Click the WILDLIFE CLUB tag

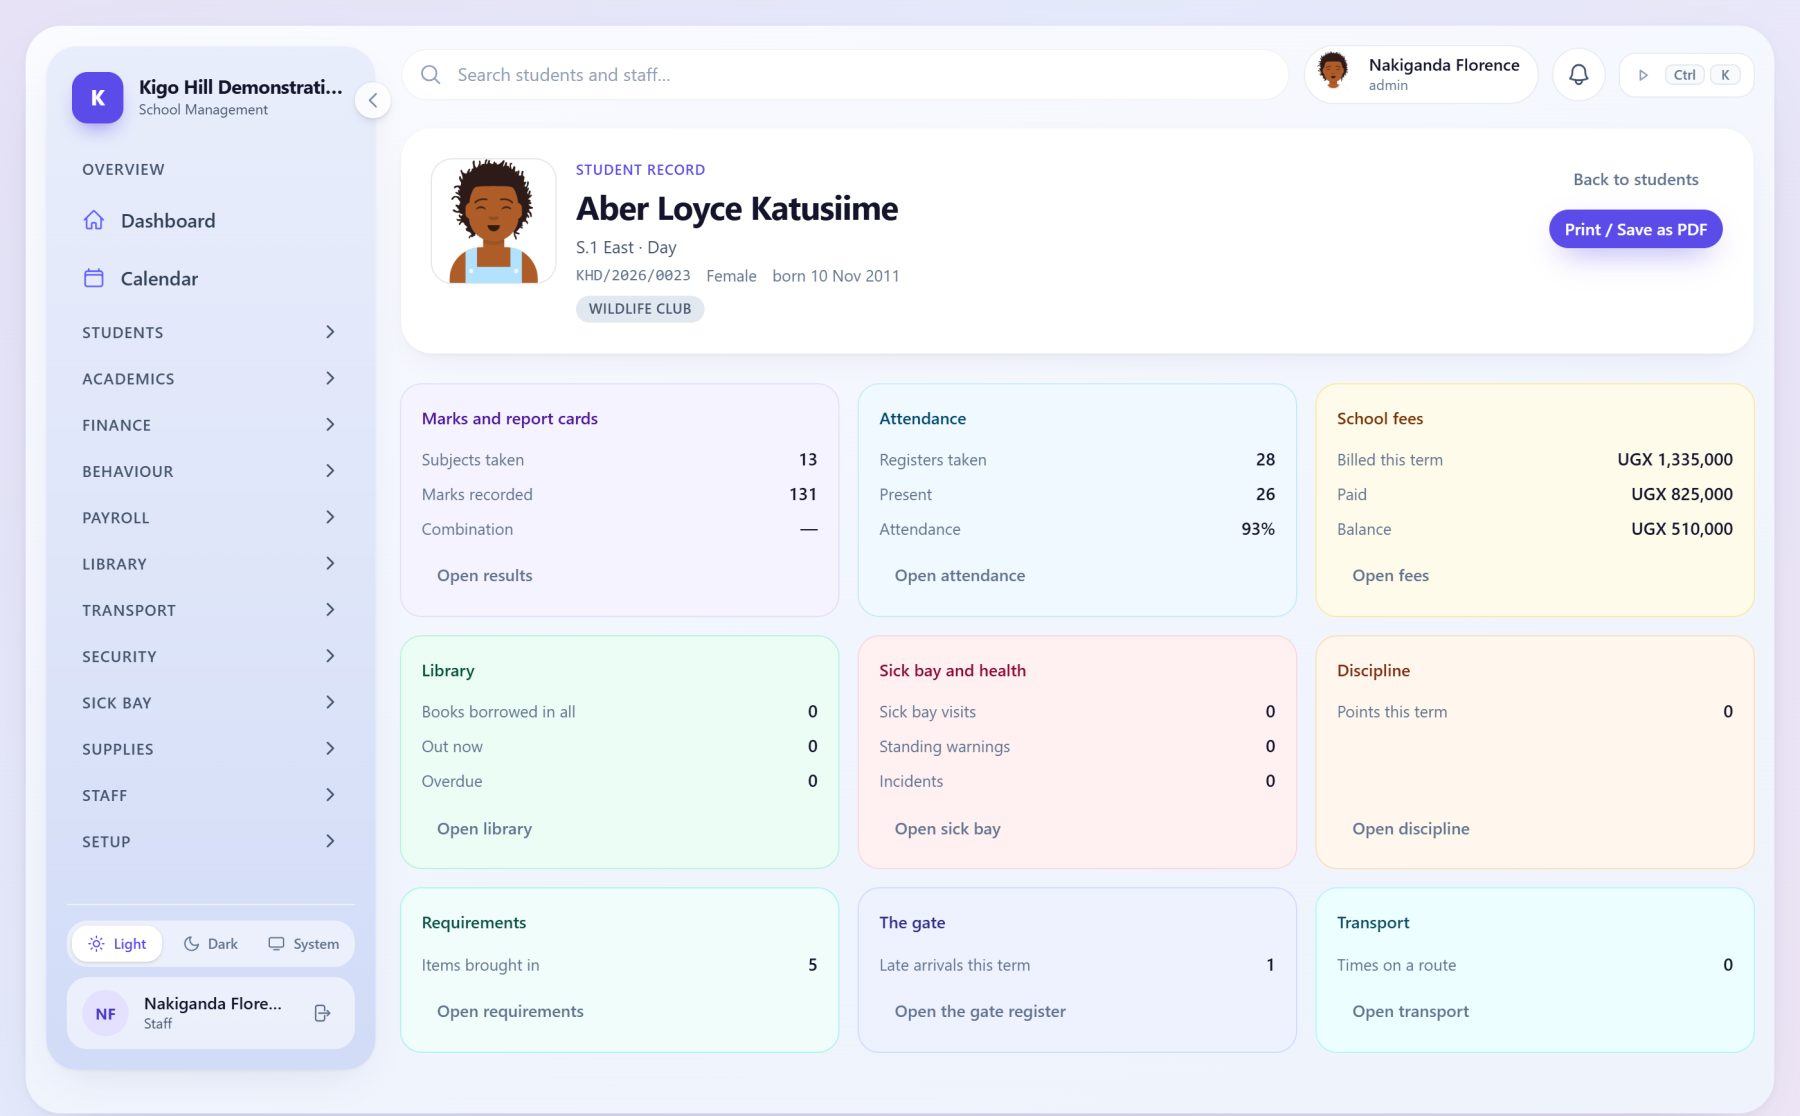(640, 309)
